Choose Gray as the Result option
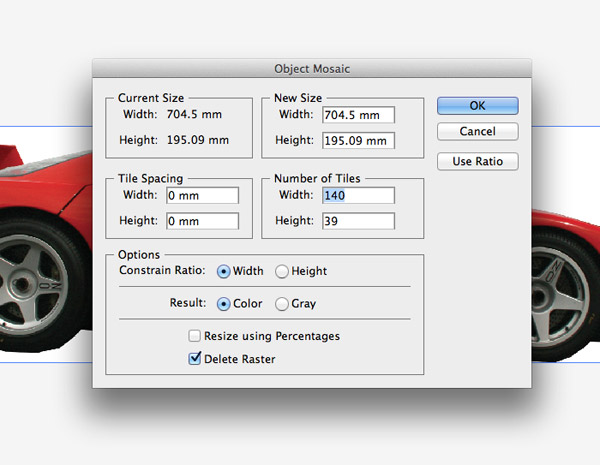The image size is (600, 465). [282, 304]
